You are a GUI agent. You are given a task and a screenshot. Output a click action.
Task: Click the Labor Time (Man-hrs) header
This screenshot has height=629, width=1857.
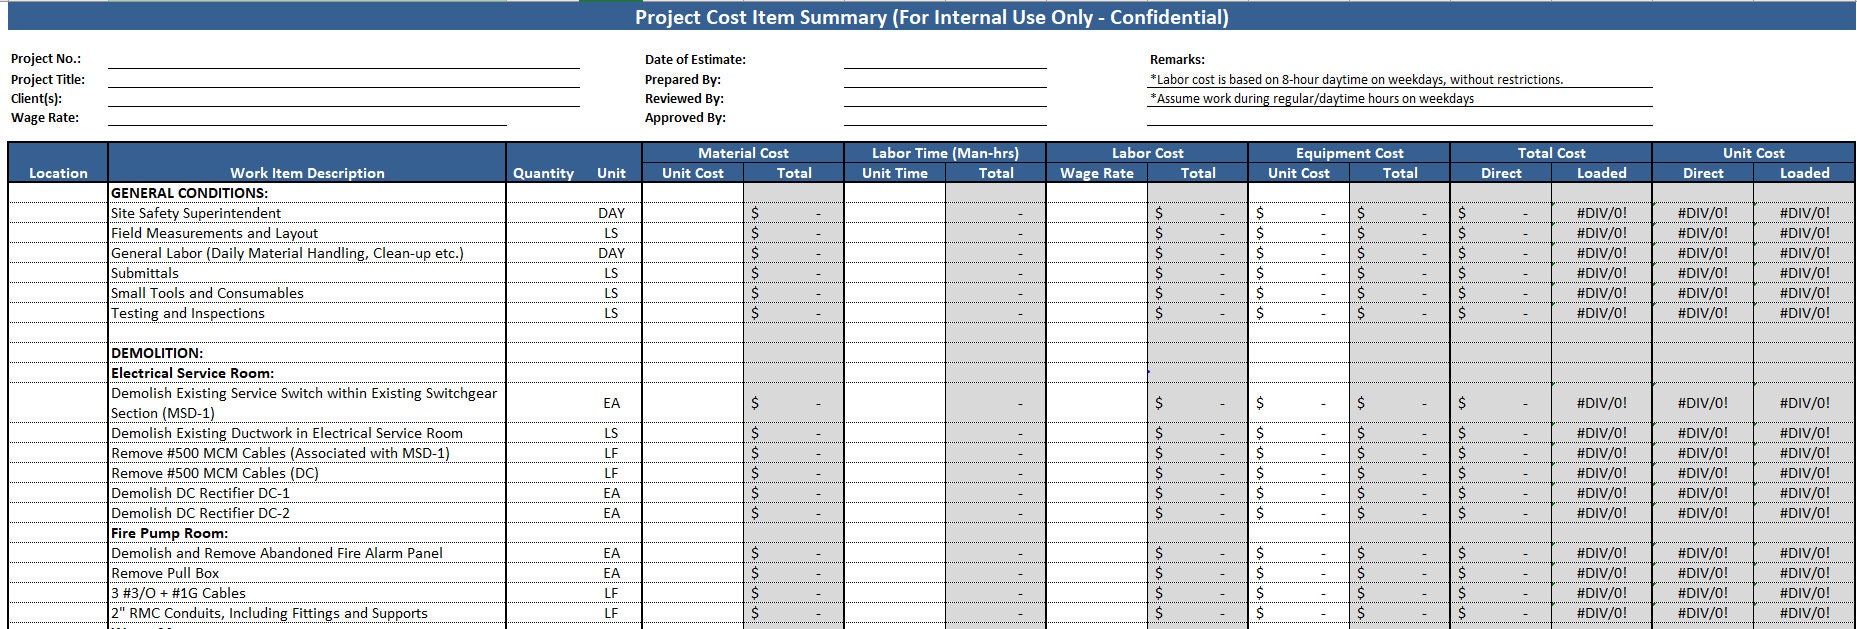945,153
